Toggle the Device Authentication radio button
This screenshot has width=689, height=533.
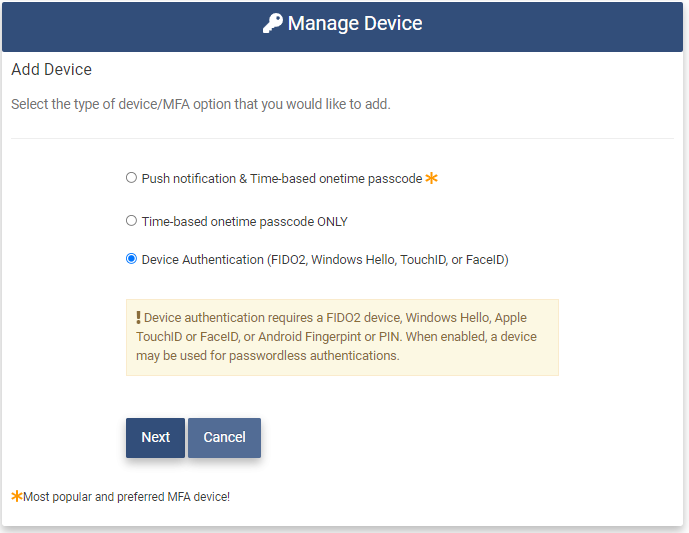(x=131, y=259)
